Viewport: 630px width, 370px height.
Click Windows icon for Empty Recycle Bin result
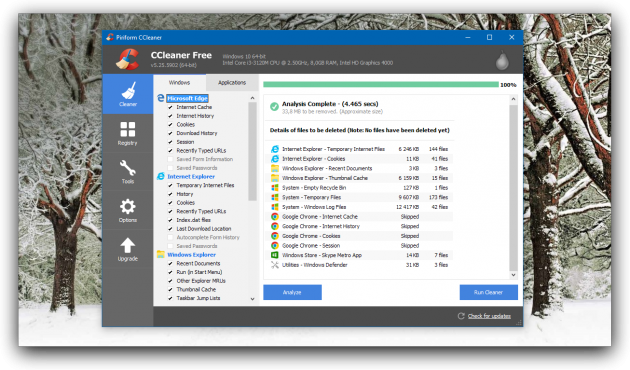point(275,188)
